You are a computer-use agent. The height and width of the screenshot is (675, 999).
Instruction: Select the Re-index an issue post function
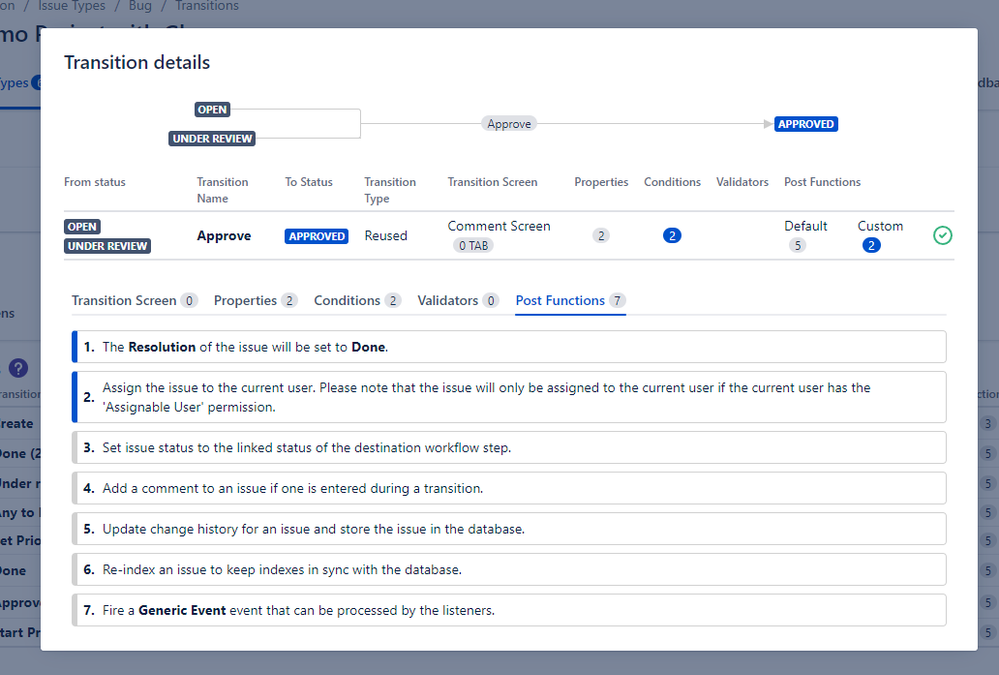tap(509, 570)
